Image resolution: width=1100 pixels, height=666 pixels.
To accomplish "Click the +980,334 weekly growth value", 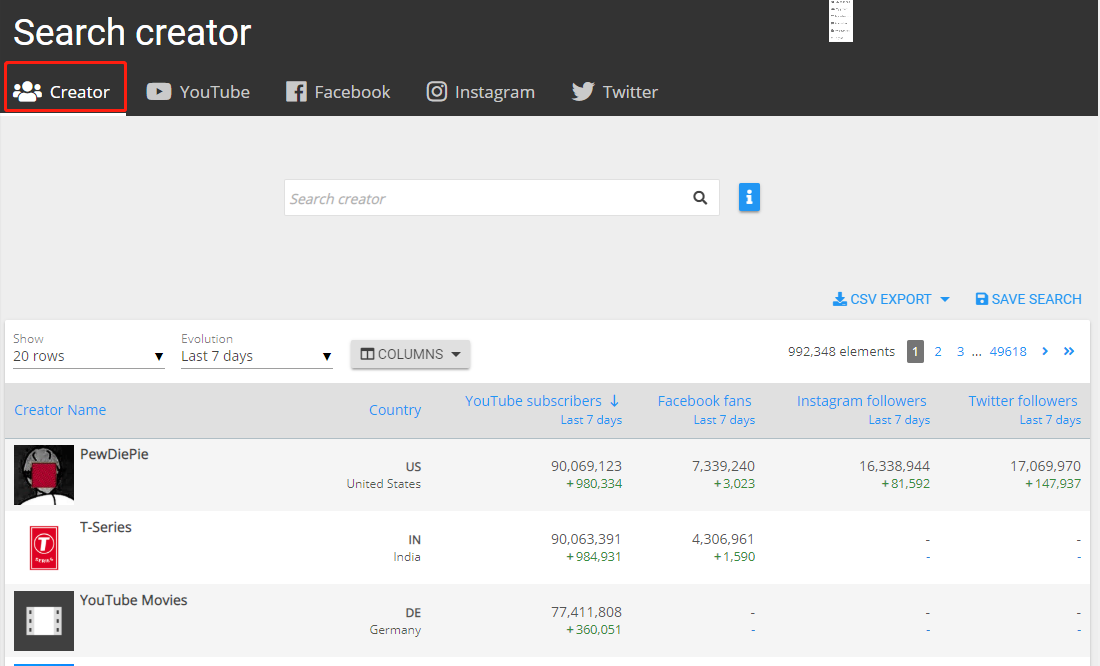I will click(x=594, y=484).
